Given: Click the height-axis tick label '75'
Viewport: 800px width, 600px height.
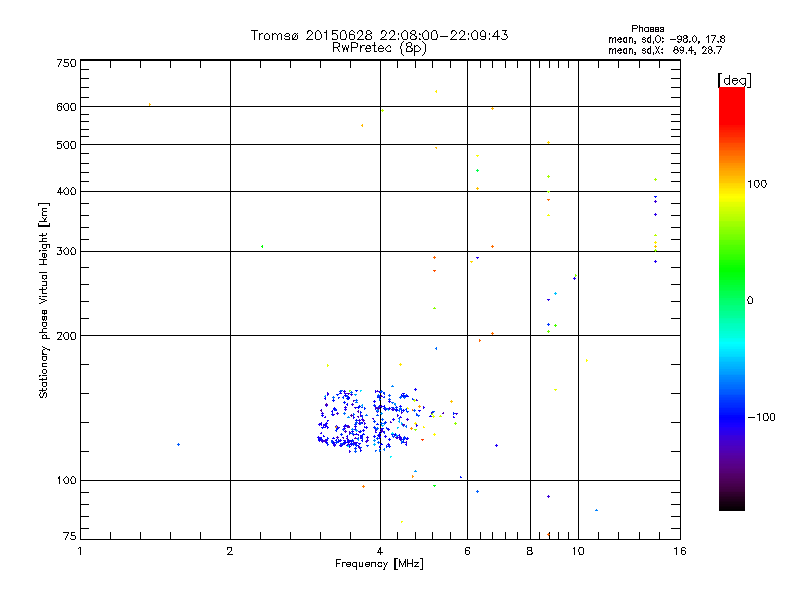Looking at the screenshot, I should pos(70,536).
